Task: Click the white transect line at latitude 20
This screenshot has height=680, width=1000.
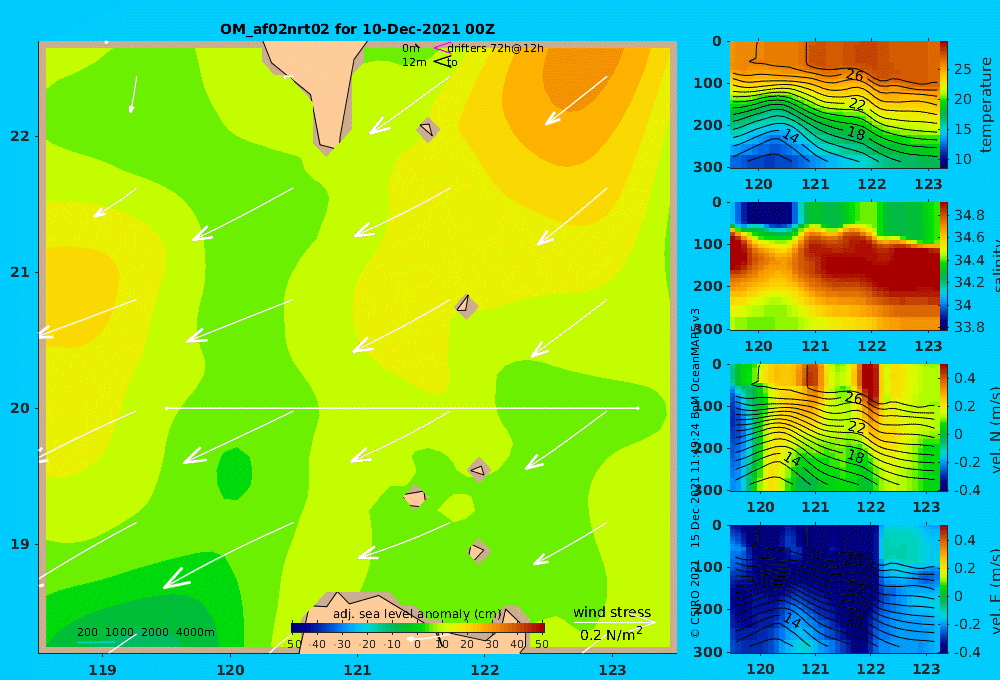Action: click(x=402, y=408)
